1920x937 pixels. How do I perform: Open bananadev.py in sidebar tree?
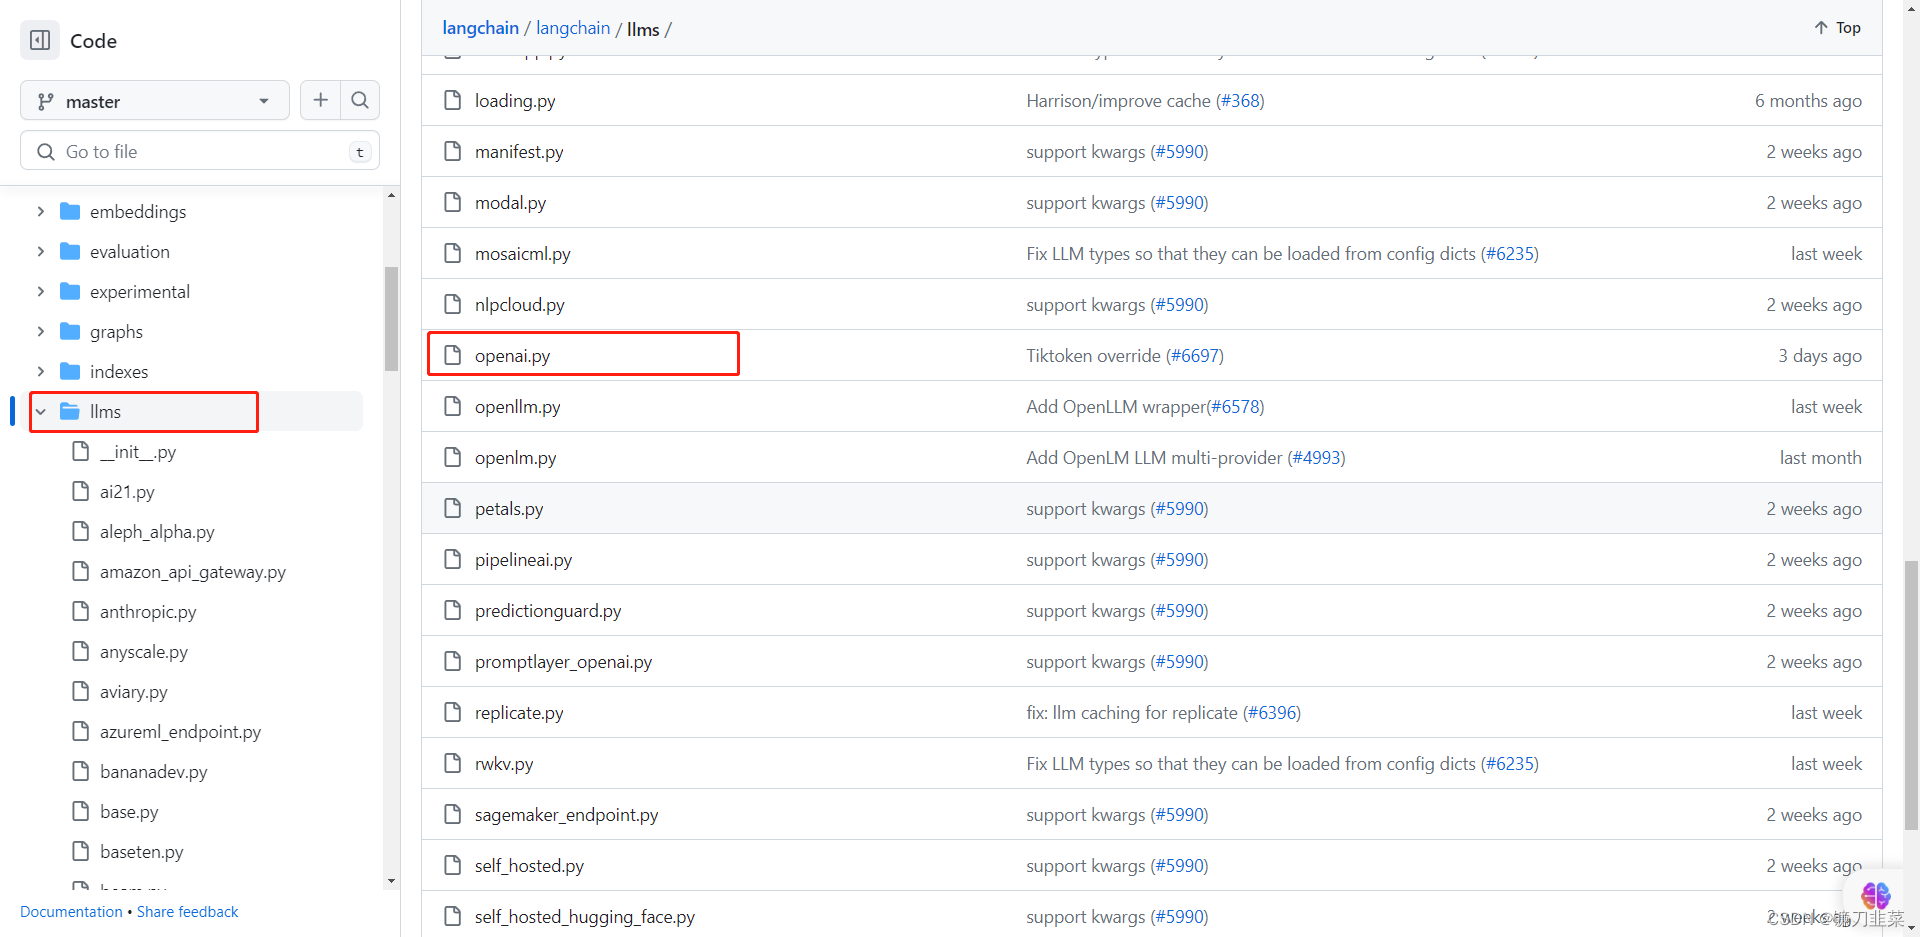(153, 771)
